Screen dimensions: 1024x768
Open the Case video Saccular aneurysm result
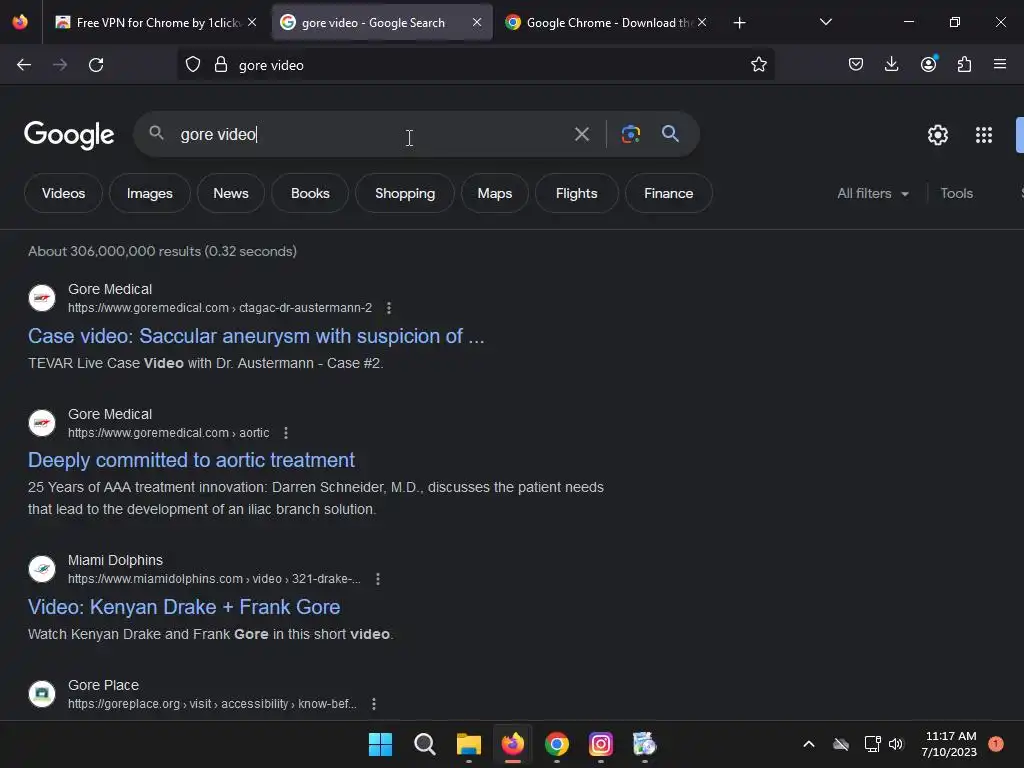(x=256, y=336)
